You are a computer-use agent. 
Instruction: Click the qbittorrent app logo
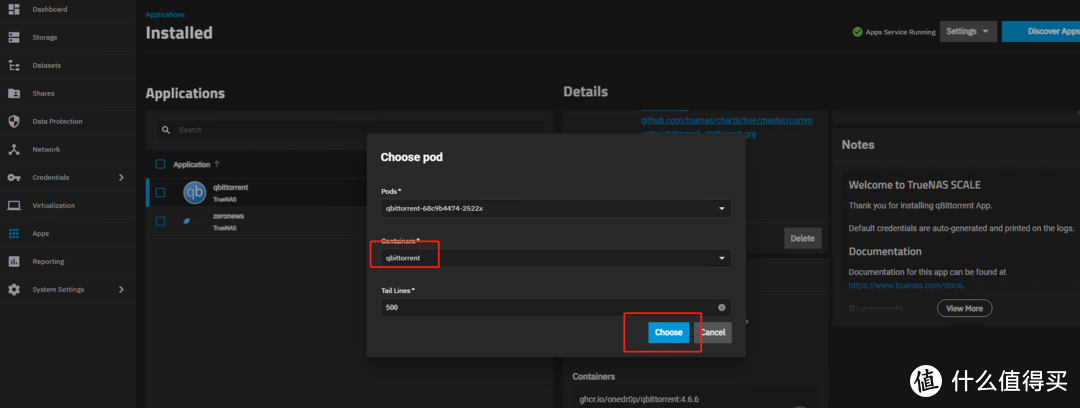pyautogui.click(x=194, y=192)
